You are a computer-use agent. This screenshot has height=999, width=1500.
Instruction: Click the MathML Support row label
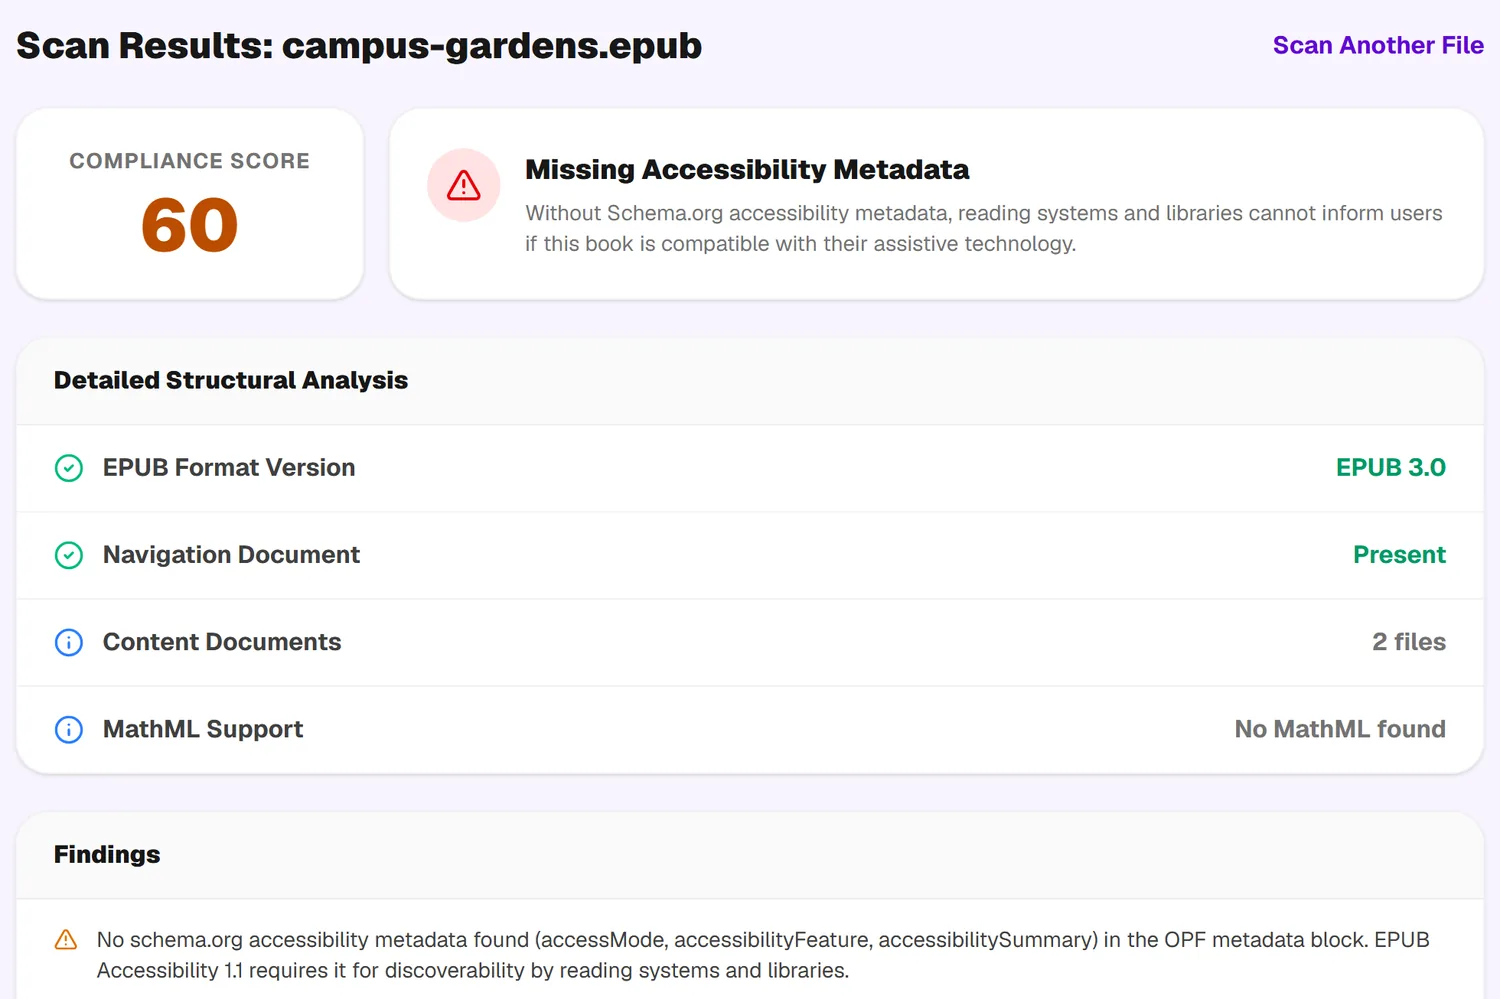[x=203, y=729]
